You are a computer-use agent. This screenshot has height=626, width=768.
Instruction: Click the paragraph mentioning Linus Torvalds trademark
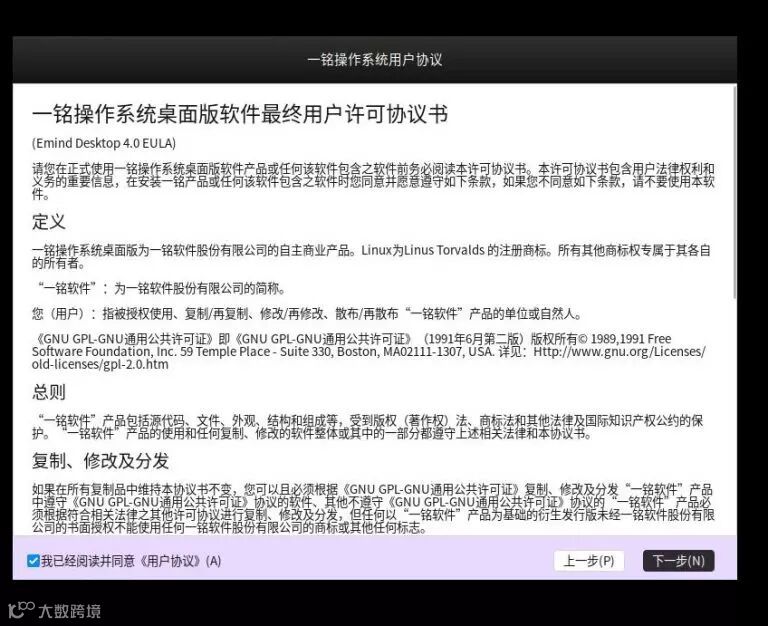click(371, 257)
